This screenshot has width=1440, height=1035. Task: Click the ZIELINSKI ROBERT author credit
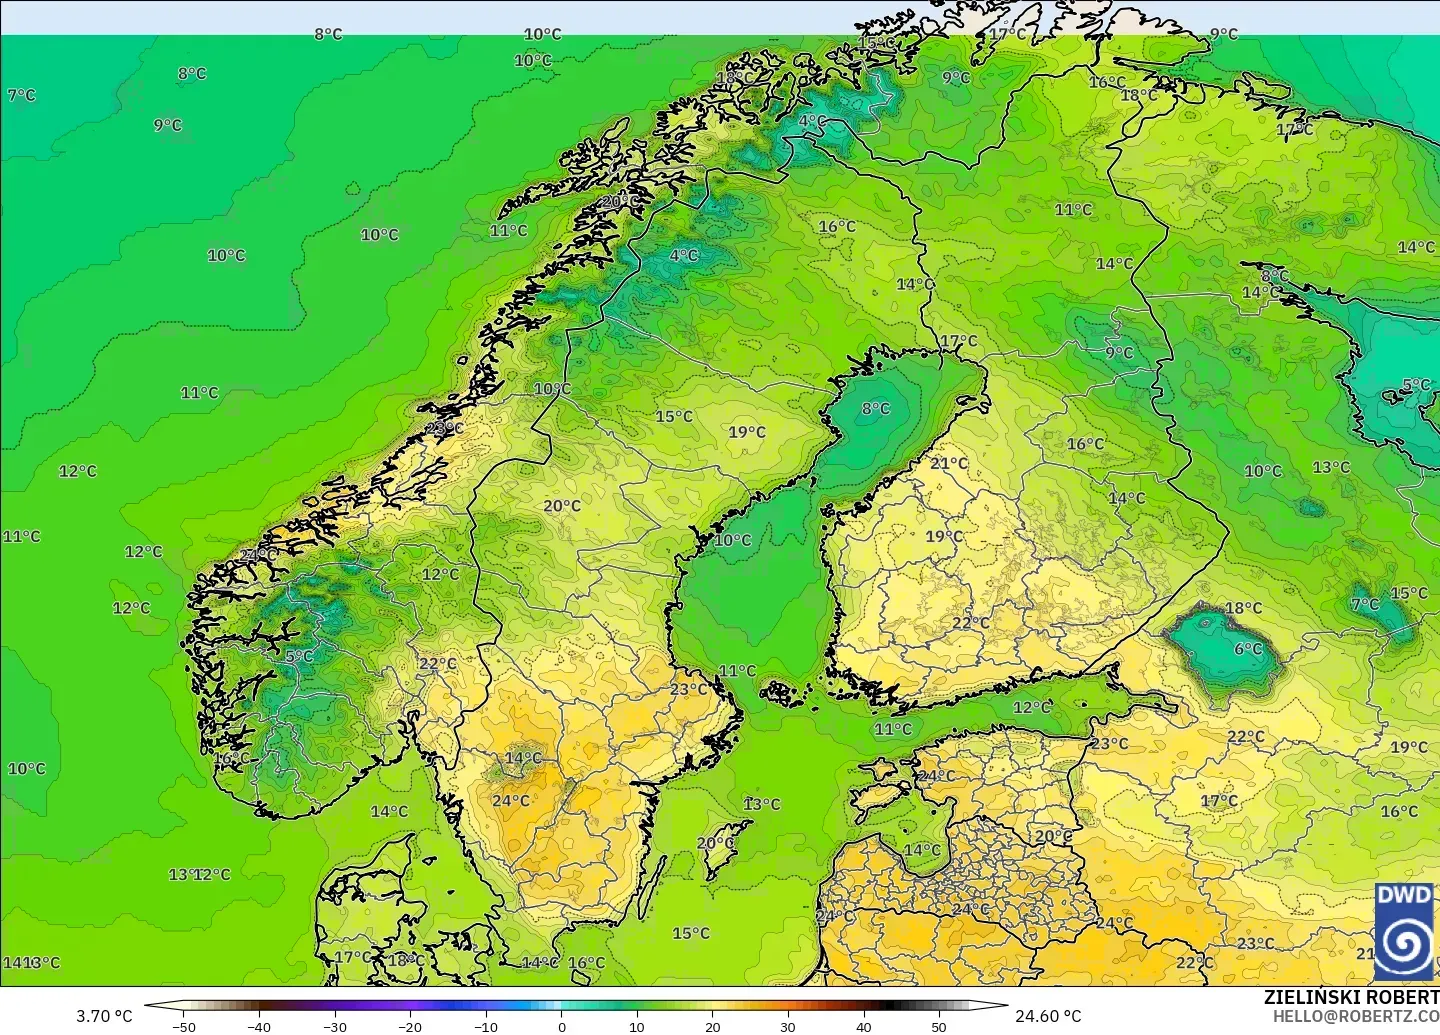tap(1351, 998)
